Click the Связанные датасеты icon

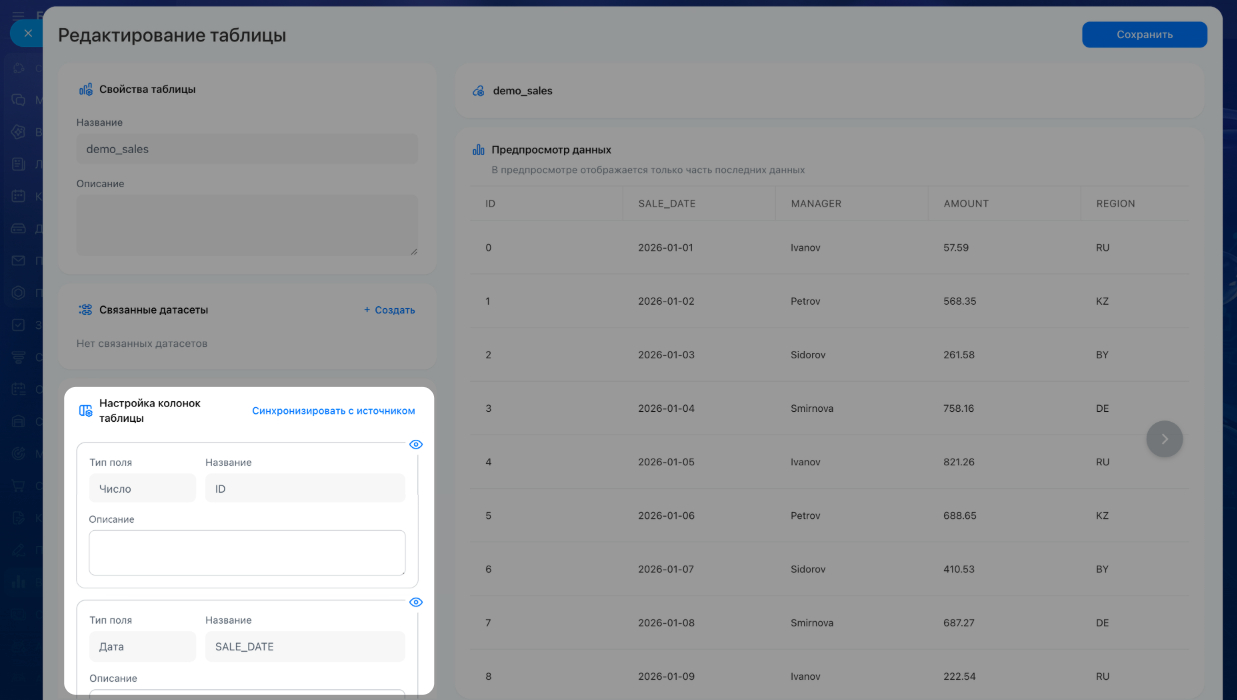pos(86,310)
